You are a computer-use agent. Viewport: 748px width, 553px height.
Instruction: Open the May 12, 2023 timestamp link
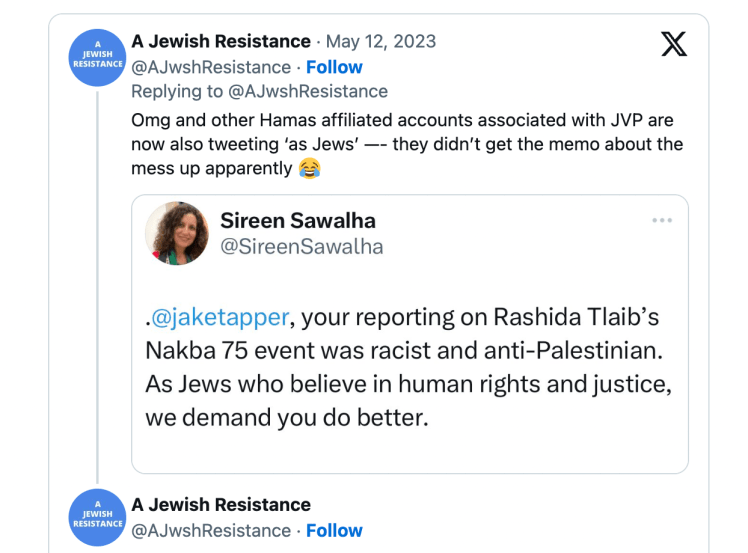click(x=381, y=41)
